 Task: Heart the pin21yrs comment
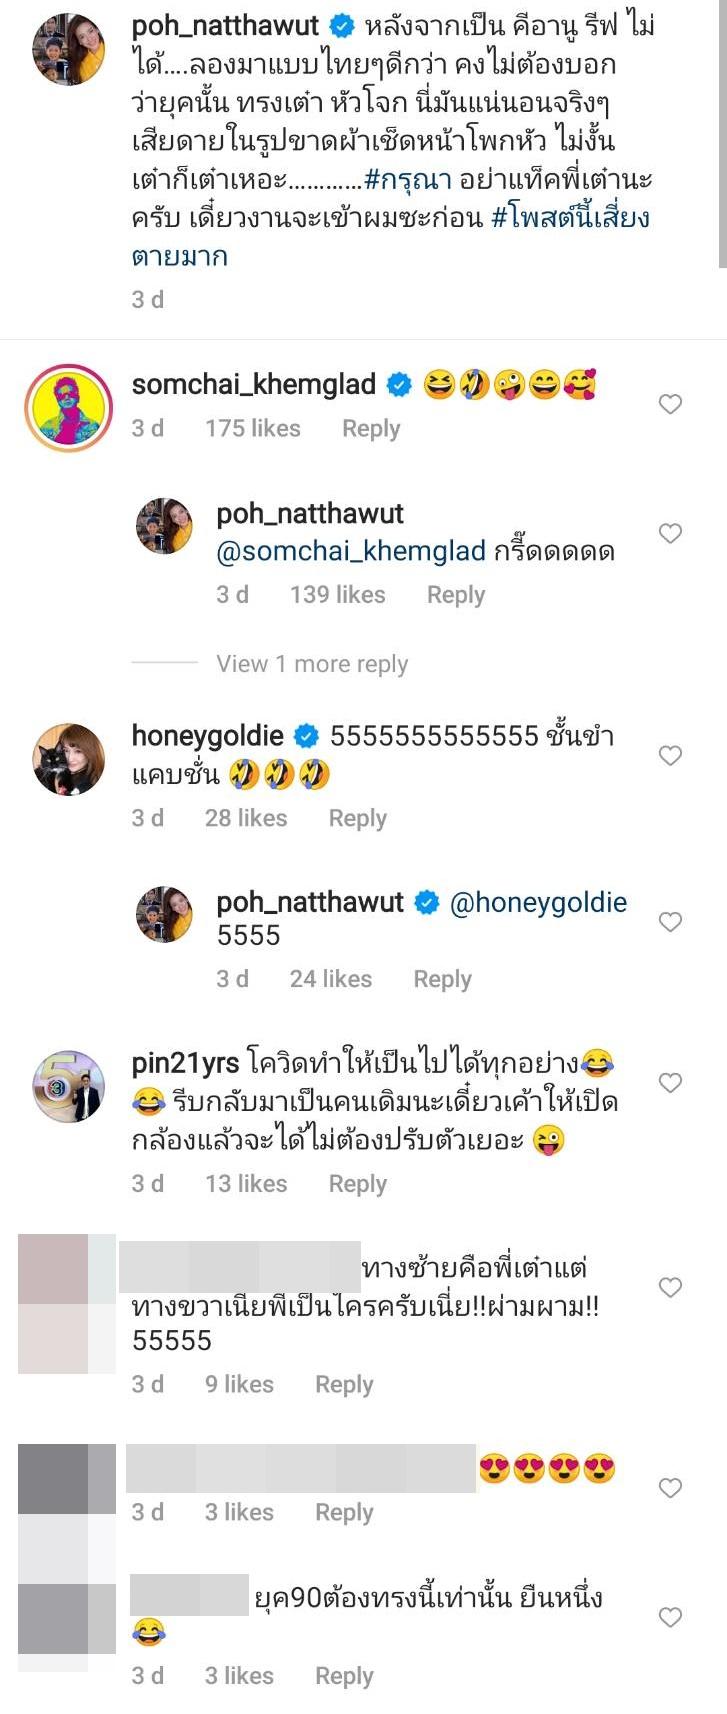click(x=670, y=1082)
